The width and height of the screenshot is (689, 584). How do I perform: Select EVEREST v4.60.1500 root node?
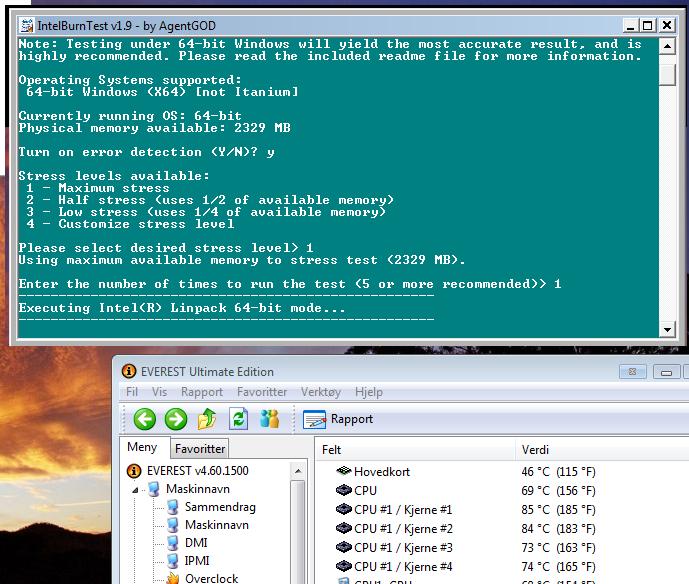click(x=198, y=471)
